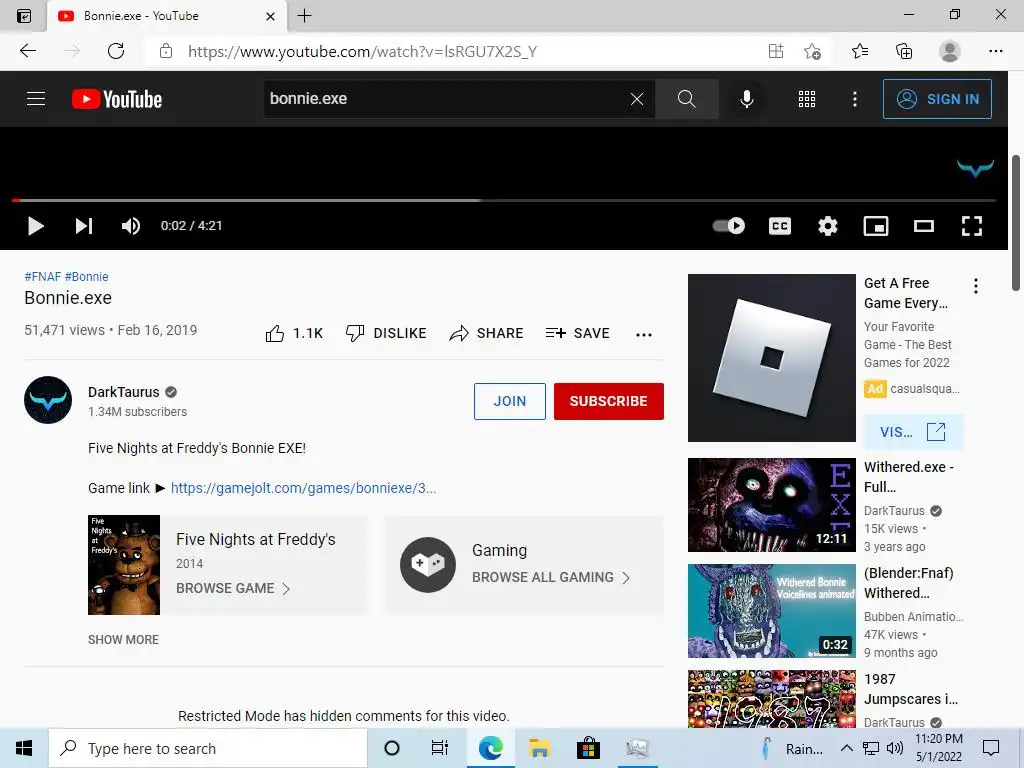This screenshot has height=768, width=1024.
Task: Start voice search with microphone
Action: 746,99
